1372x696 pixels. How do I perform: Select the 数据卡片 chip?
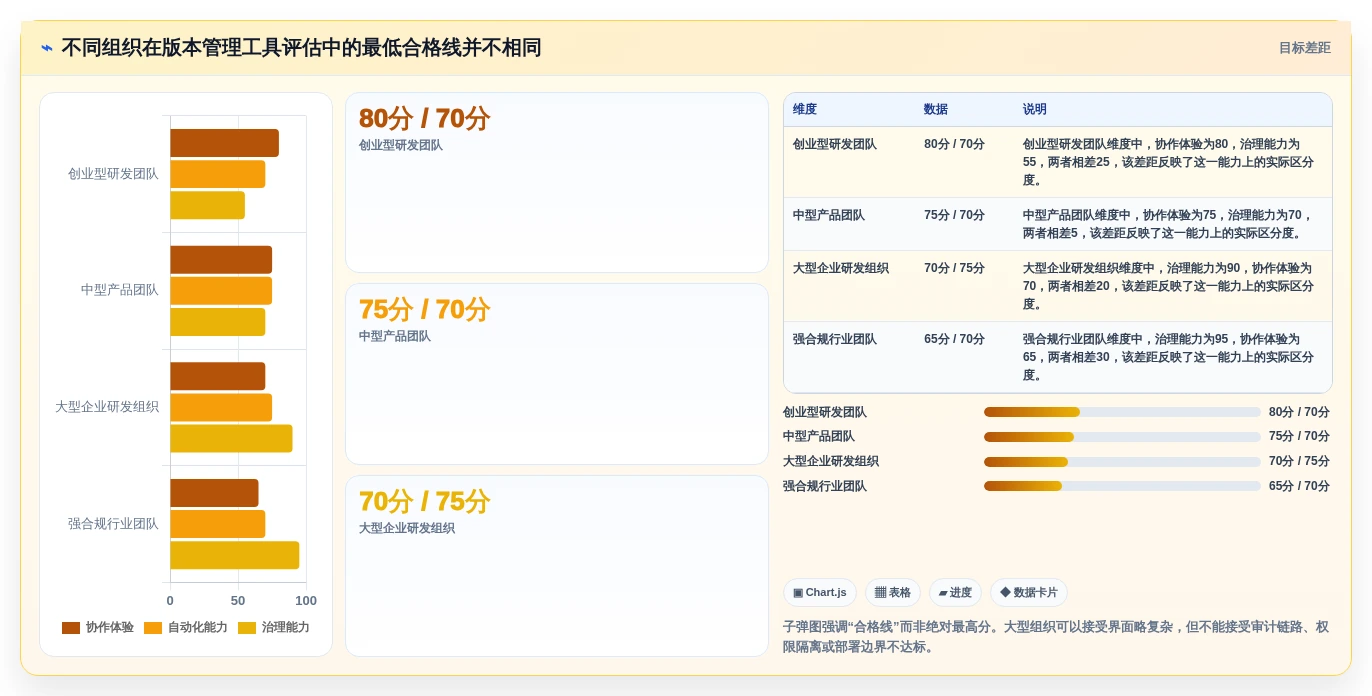pyautogui.click(x=1029, y=593)
